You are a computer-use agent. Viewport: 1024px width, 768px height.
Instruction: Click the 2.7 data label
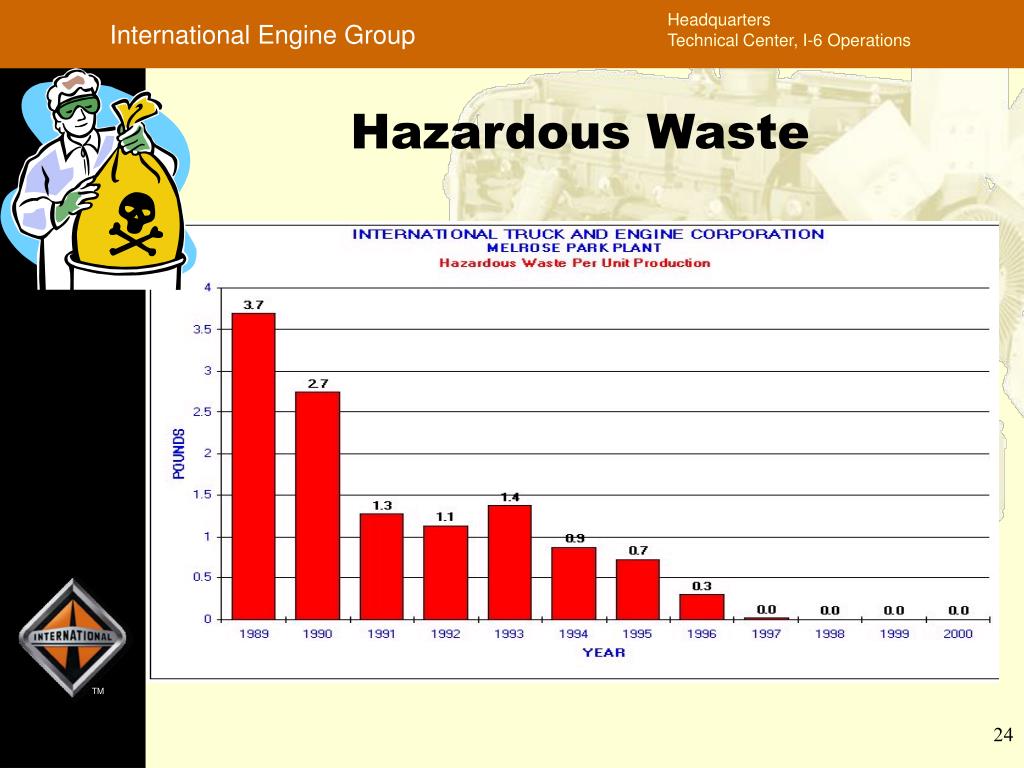coord(317,383)
